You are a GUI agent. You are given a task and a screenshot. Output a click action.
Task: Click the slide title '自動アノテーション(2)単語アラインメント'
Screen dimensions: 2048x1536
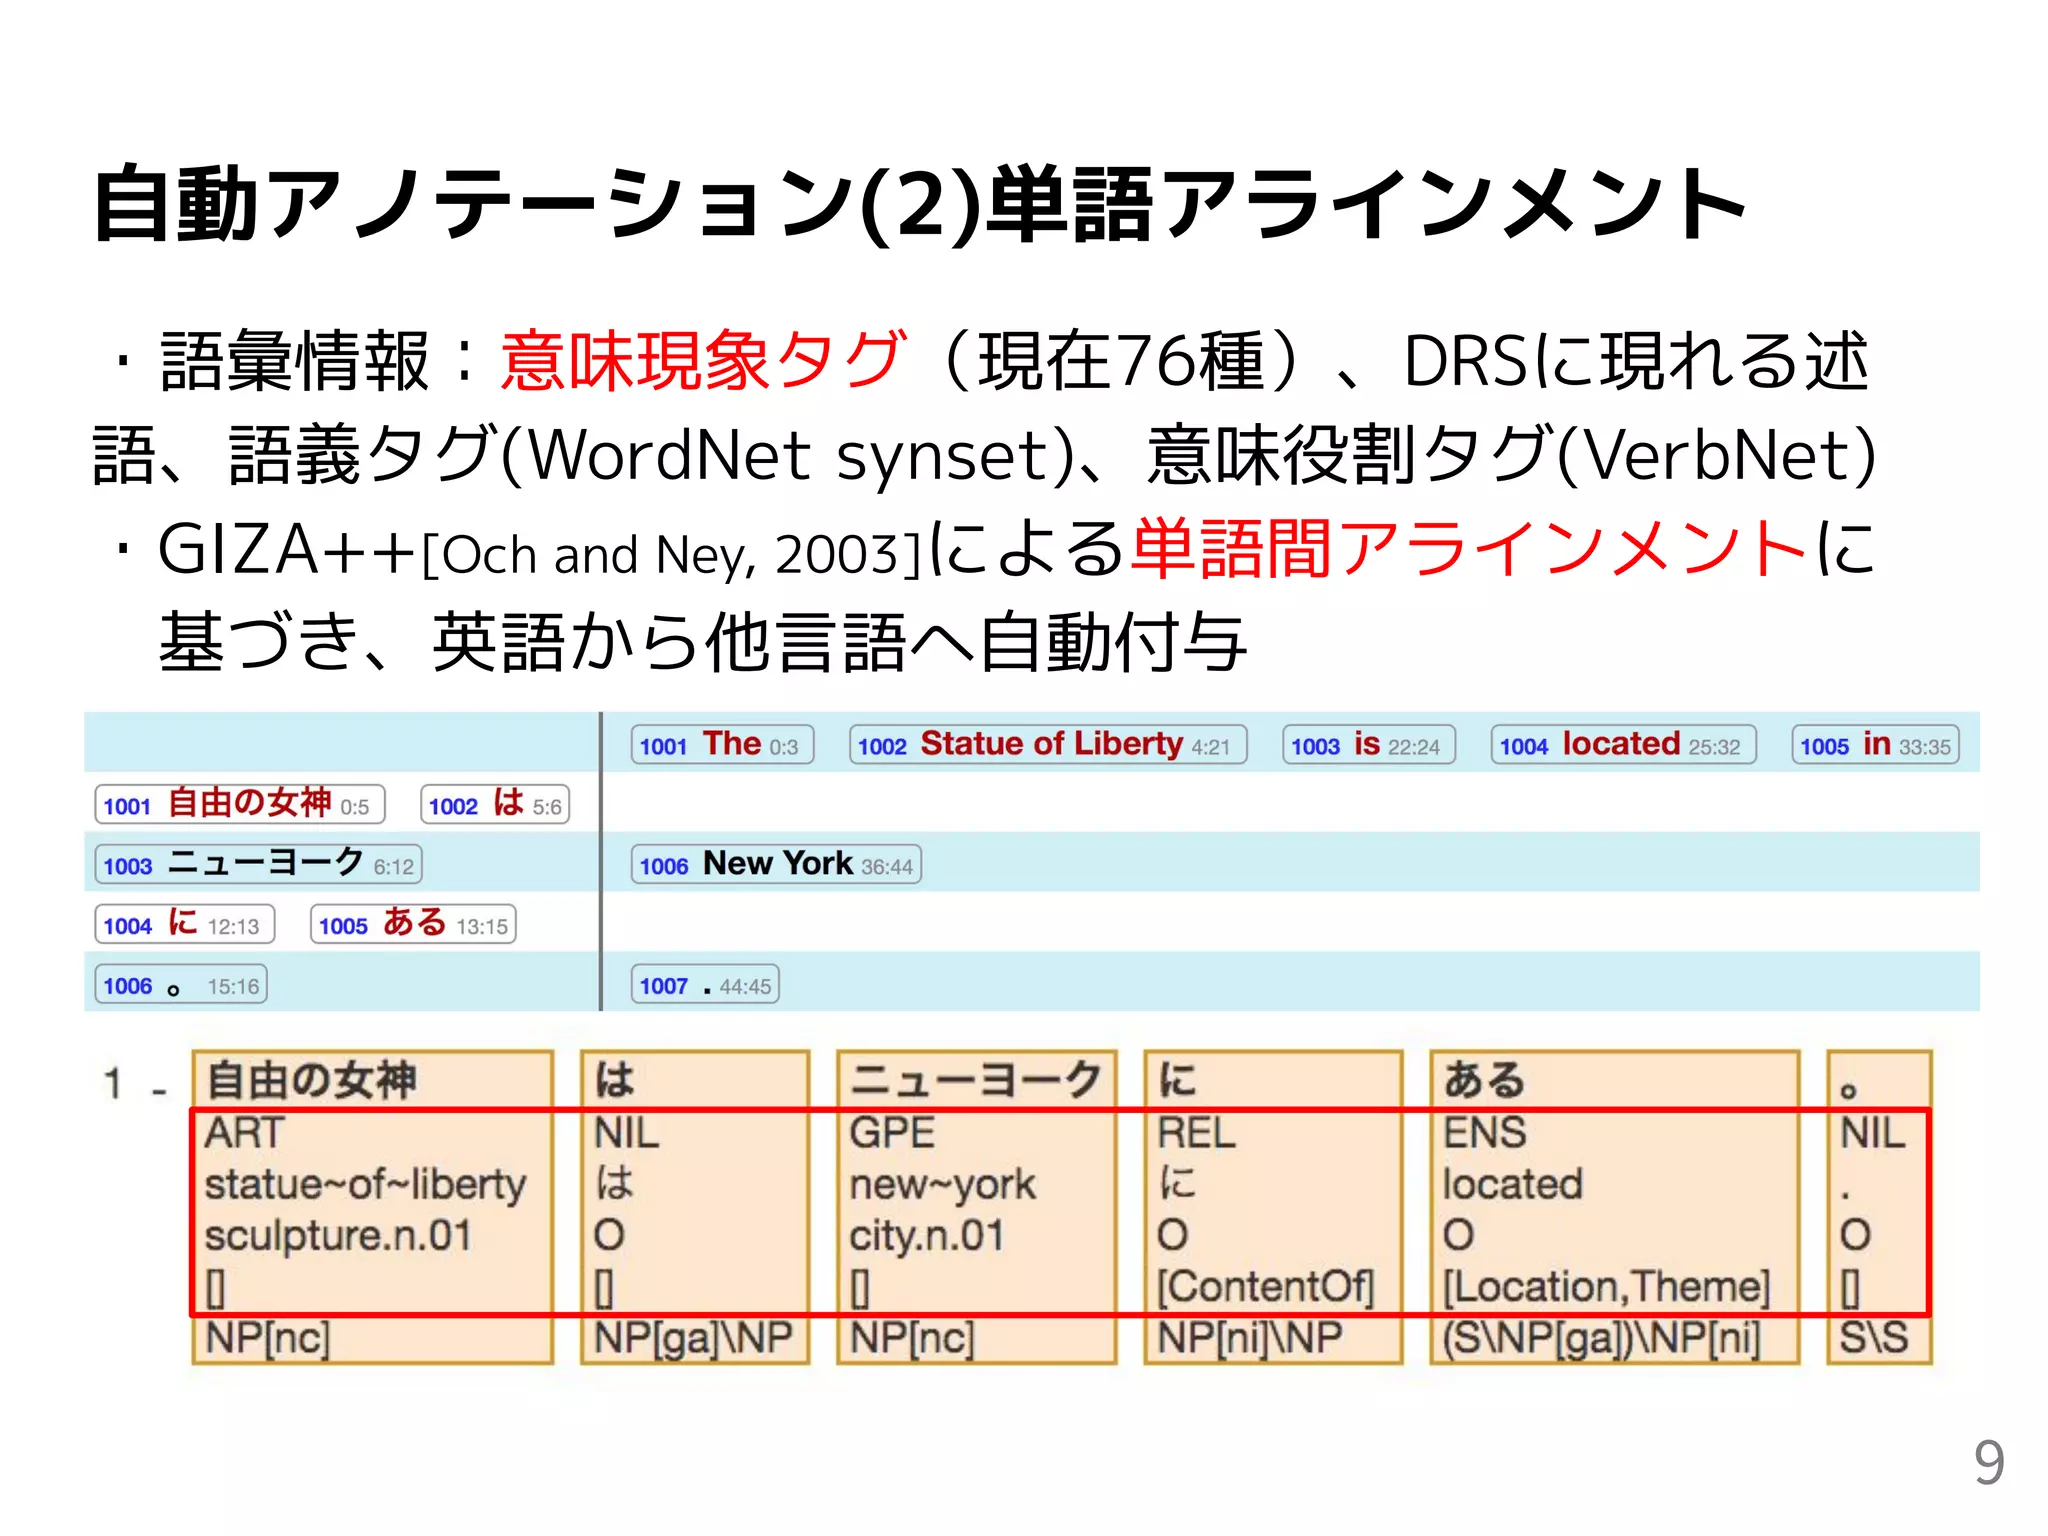[920, 204]
